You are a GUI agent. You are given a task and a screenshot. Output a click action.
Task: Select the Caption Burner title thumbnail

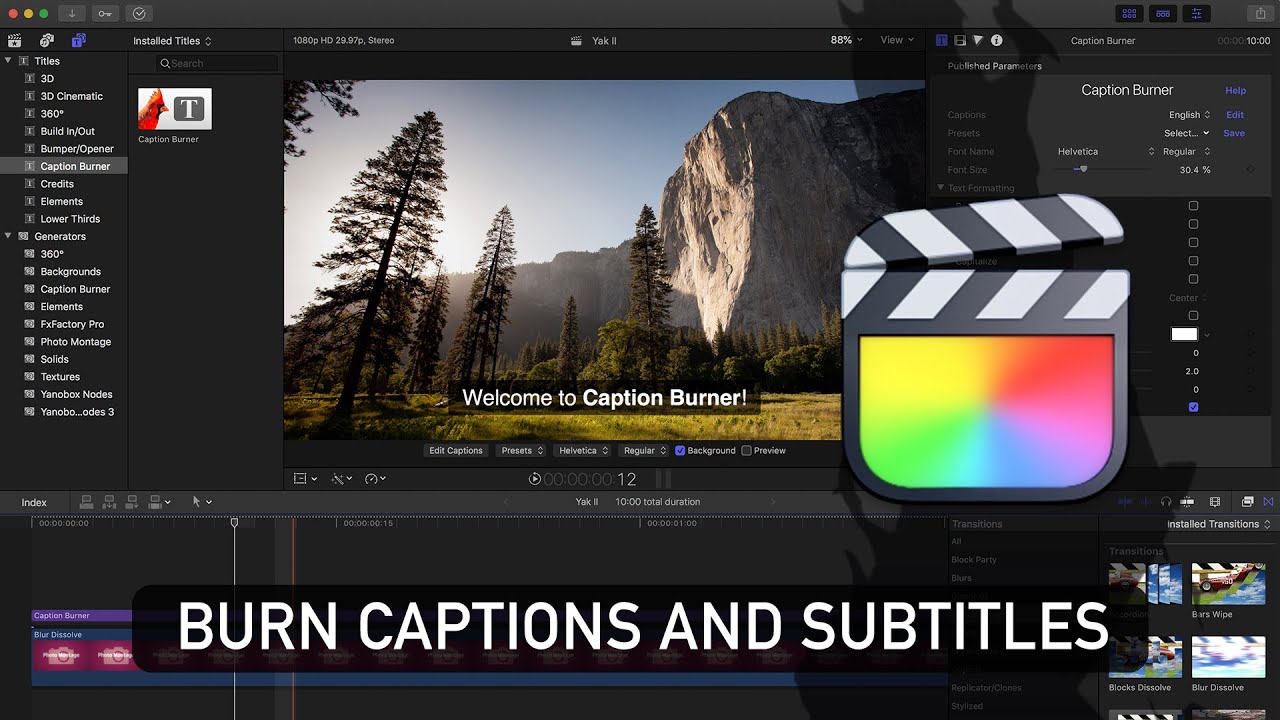click(x=175, y=109)
